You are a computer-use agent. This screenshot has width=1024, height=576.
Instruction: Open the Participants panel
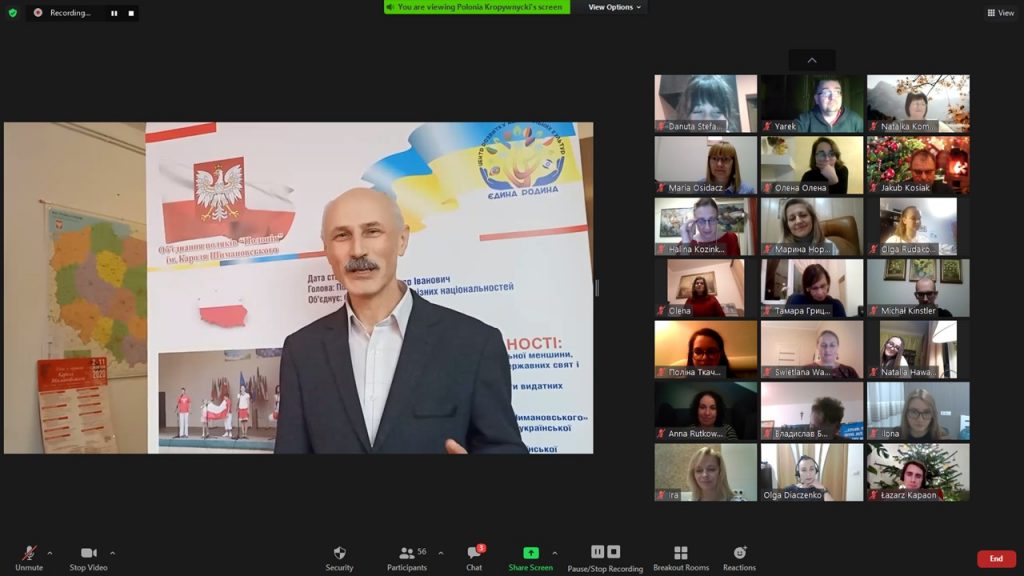407,554
